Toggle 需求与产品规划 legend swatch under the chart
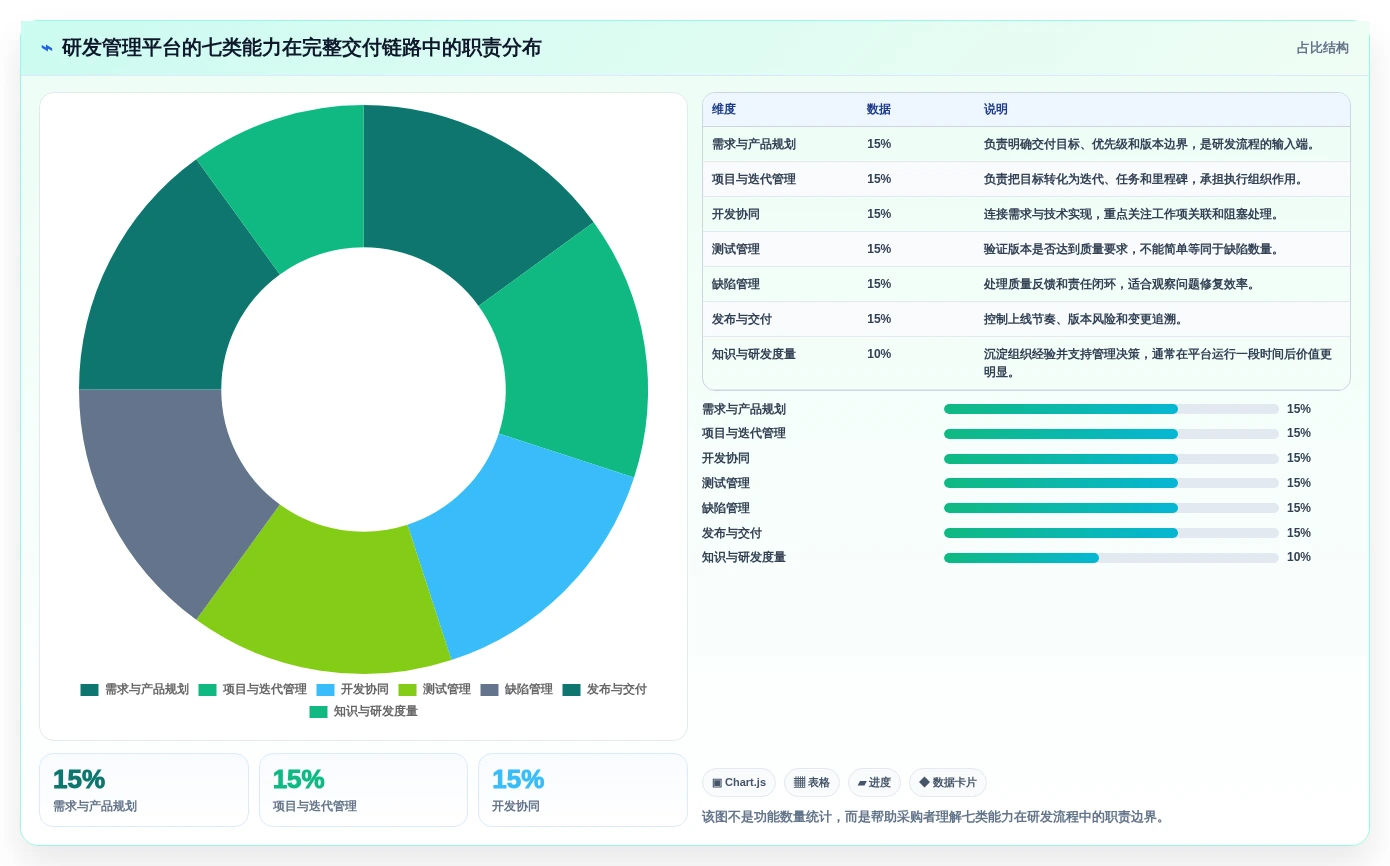 [x=89, y=690]
